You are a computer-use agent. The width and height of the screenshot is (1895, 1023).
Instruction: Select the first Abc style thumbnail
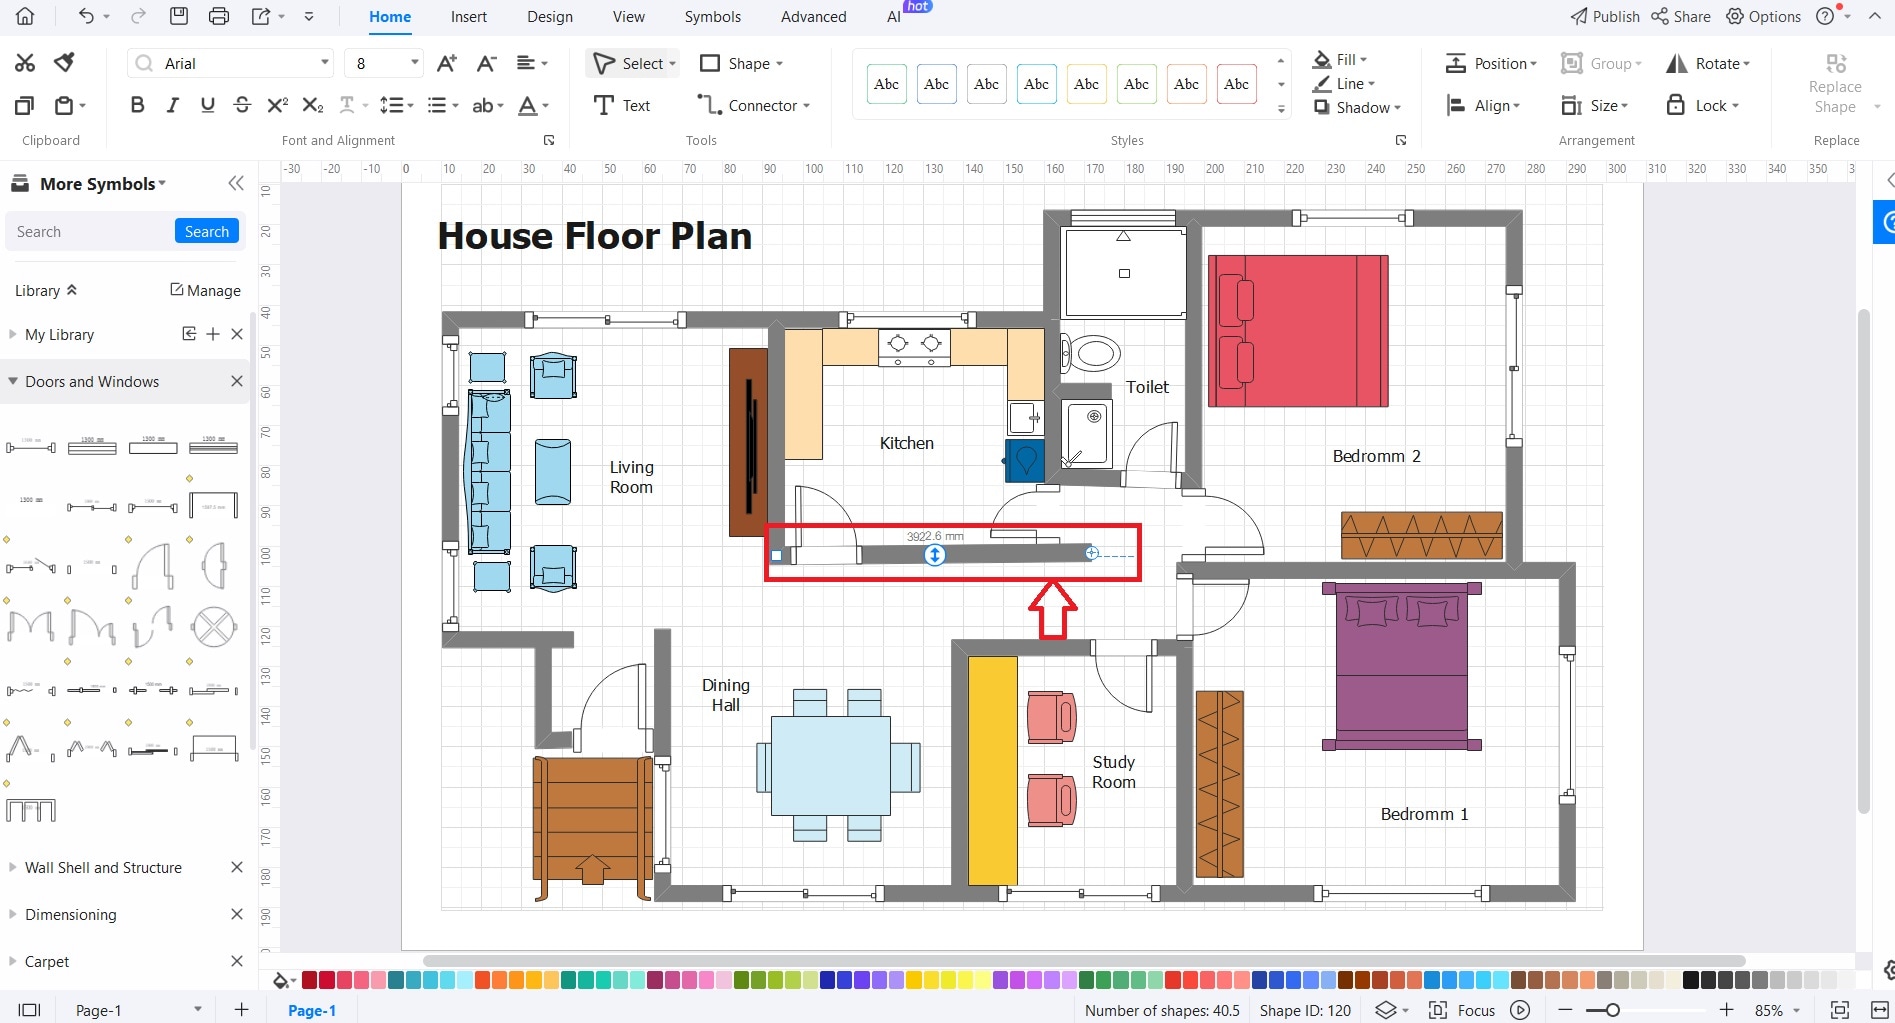pyautogui.click(x=886, y=84)
